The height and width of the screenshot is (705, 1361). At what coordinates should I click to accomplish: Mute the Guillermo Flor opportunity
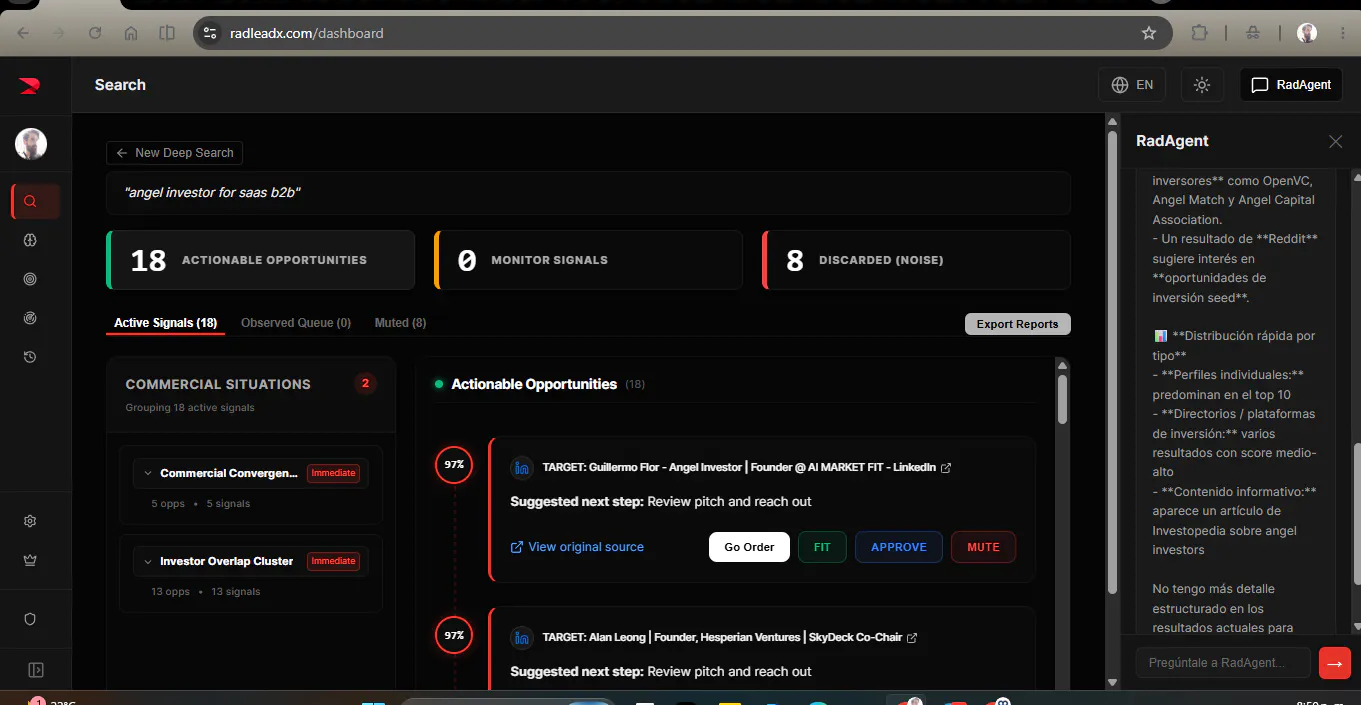point(983,547)
